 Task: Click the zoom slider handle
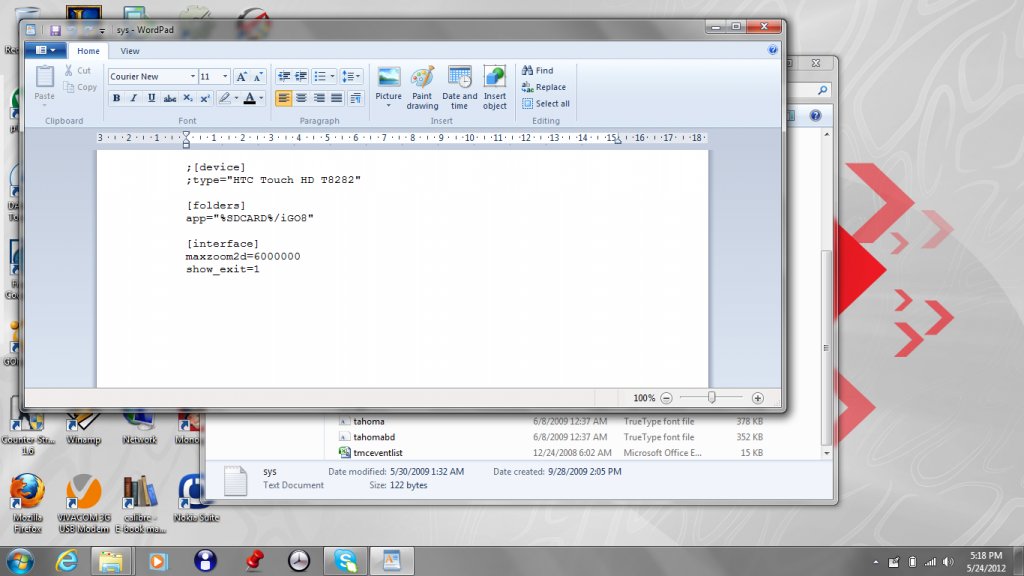tap(711, 398)
